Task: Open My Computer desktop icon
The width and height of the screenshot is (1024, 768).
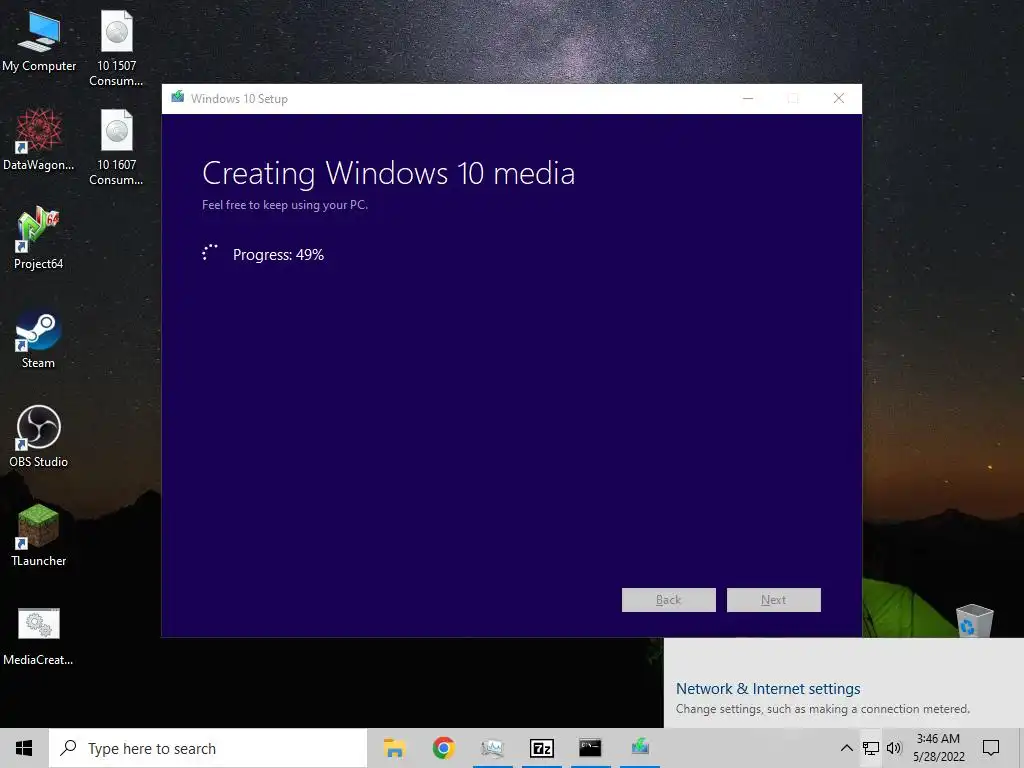Action: [39, 42]
